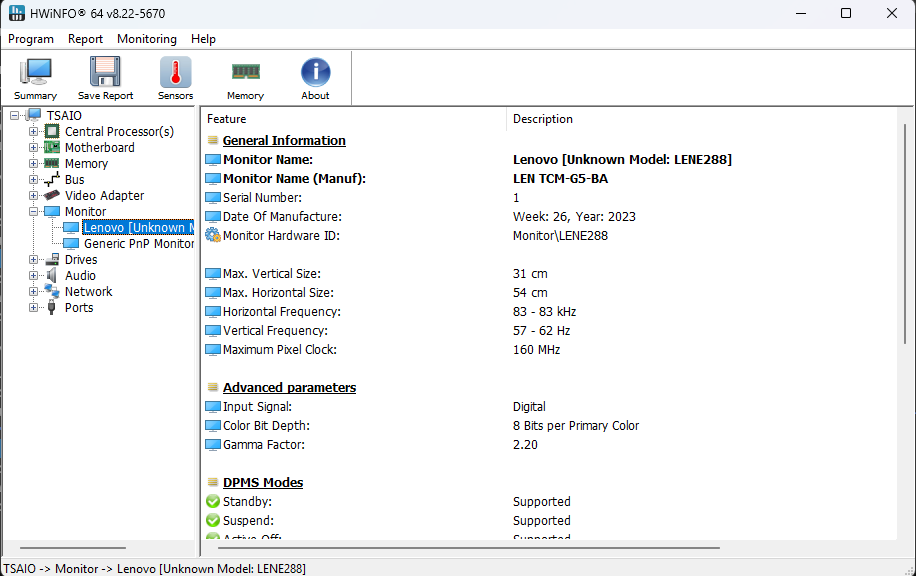Select the Color Bit Depth: row
916x576 pixels.
[x=549, y=425]
